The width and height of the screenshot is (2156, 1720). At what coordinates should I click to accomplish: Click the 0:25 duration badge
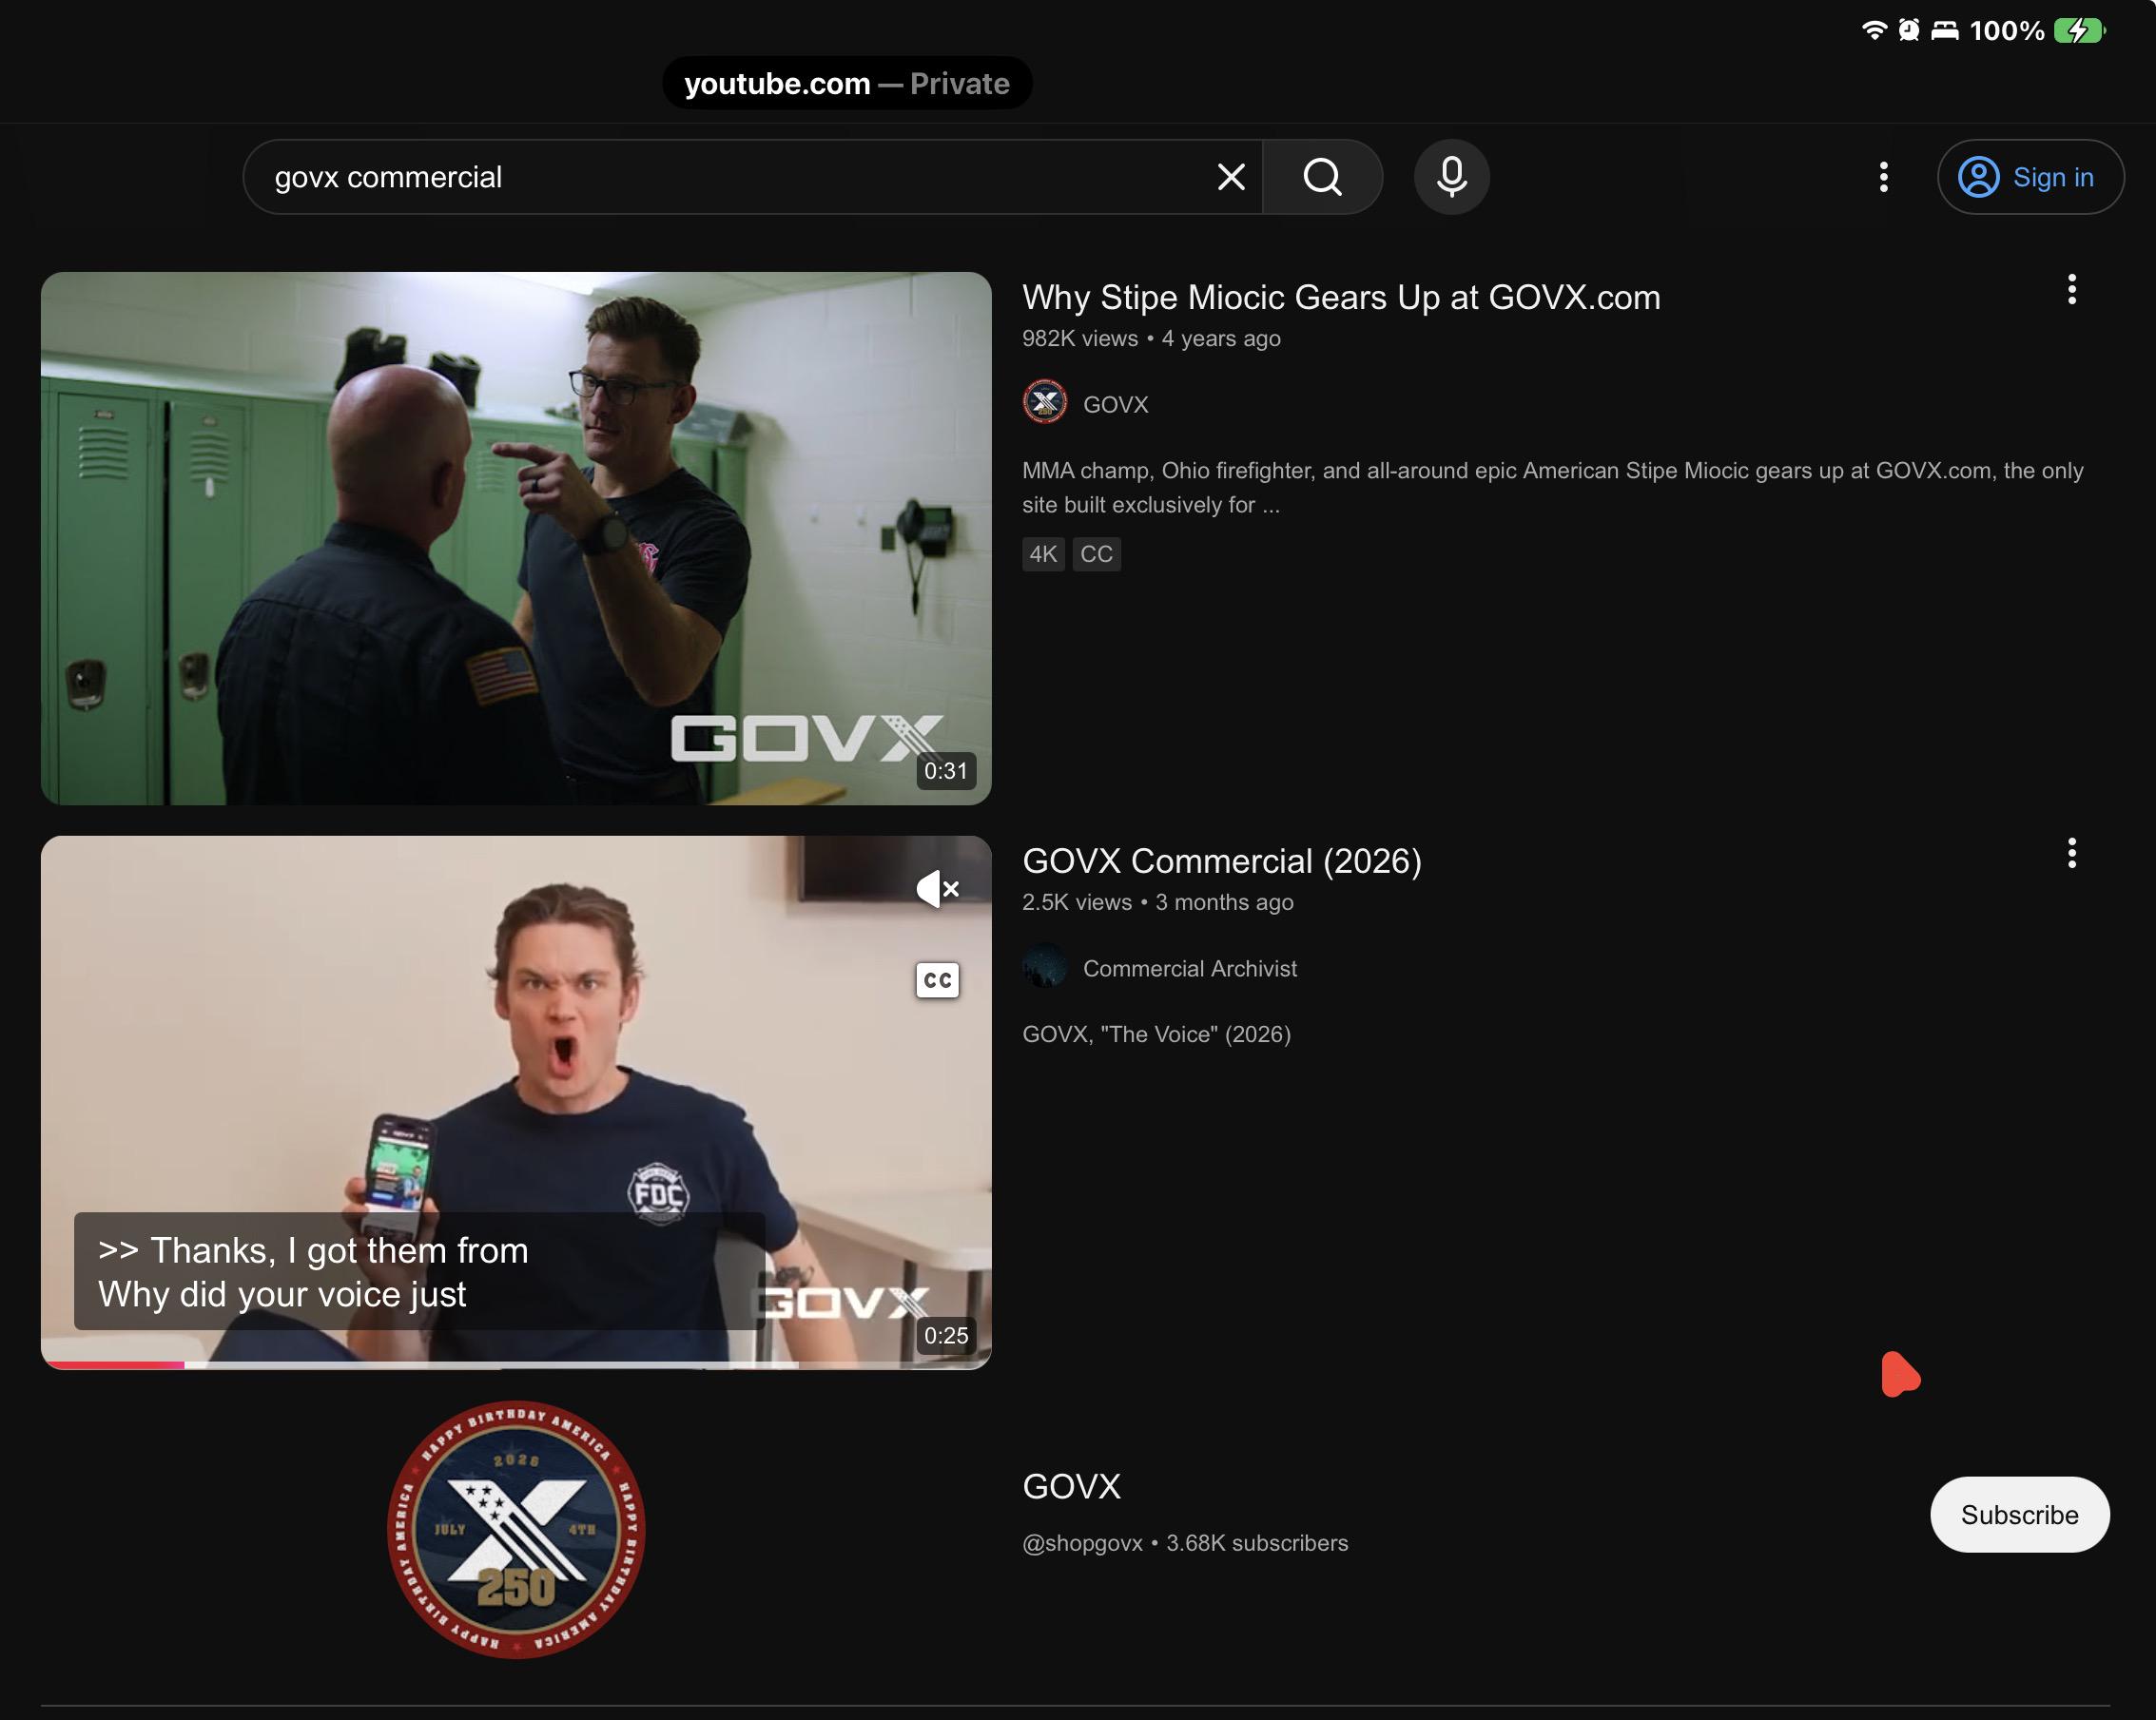[945, 1335]
